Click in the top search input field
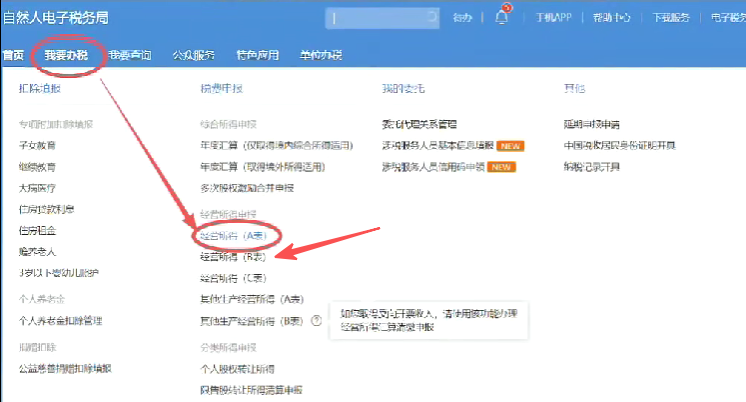Viewport: 746px width, 402px height. pyautogui.click(x=378, y=18)
